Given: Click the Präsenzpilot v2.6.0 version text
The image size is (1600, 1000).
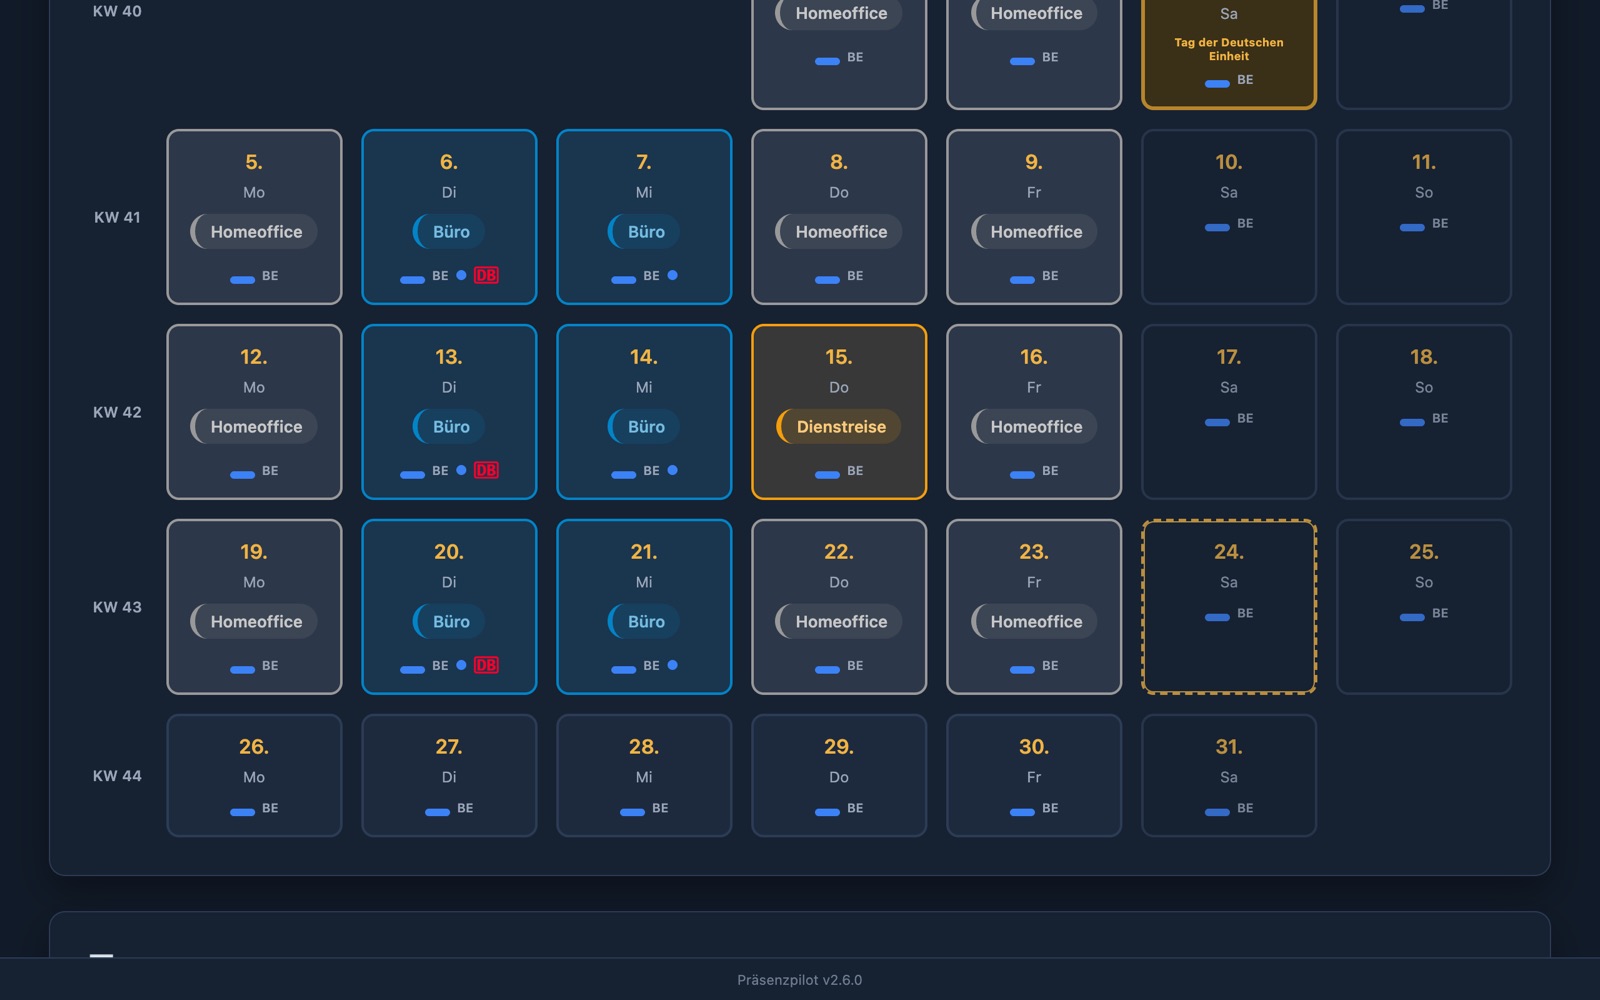Looking at the screenshot, I should coord(800,980).
